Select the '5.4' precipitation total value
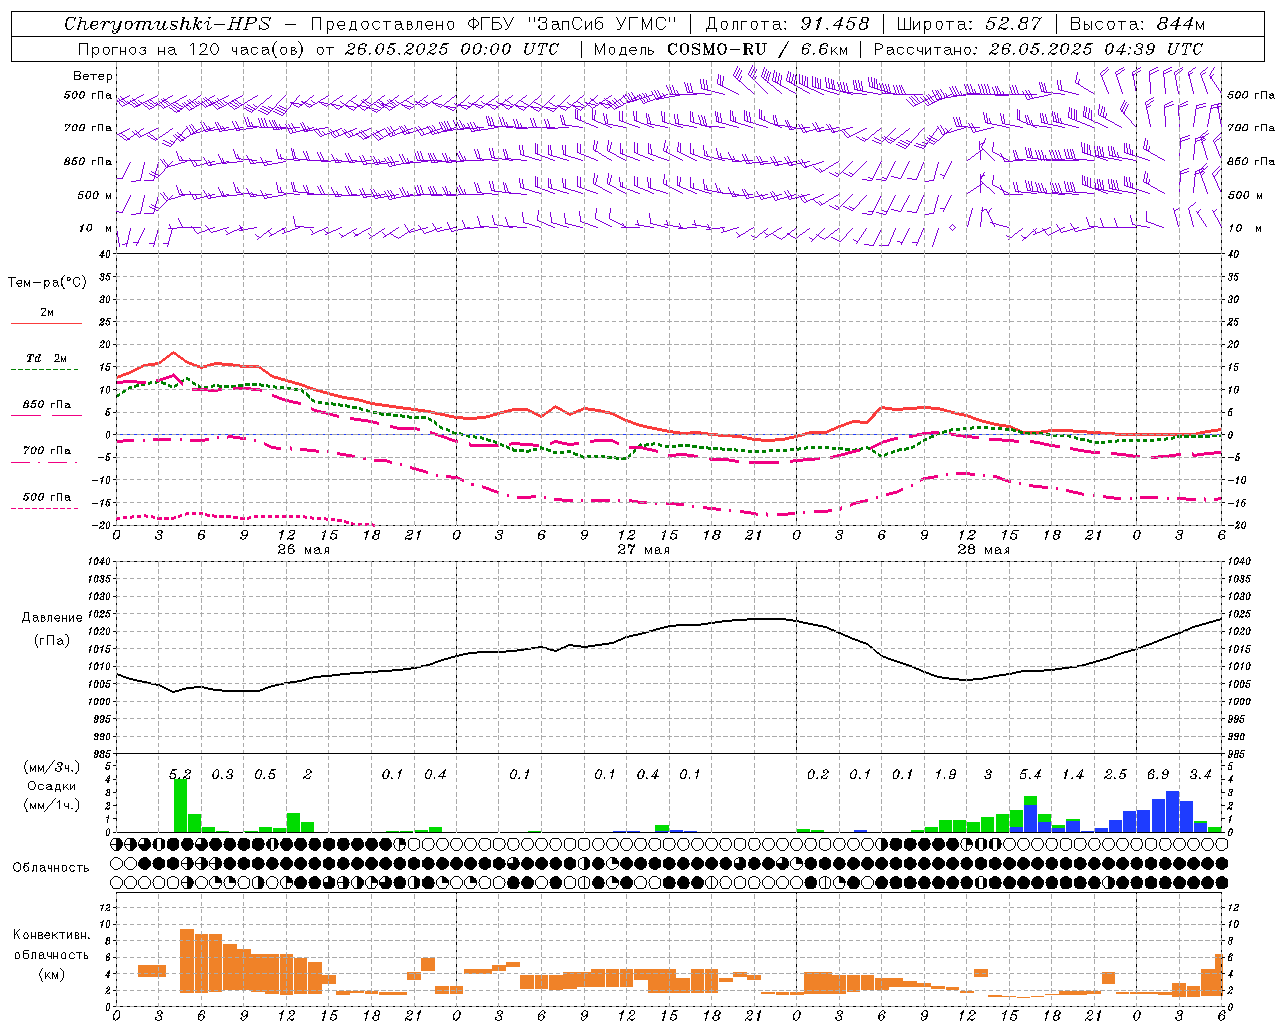 [x=1030, y=775]
